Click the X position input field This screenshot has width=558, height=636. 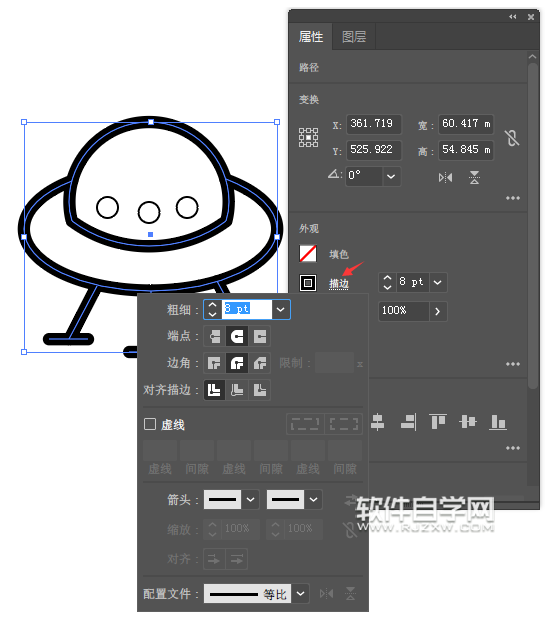click(x=373, y=124)
